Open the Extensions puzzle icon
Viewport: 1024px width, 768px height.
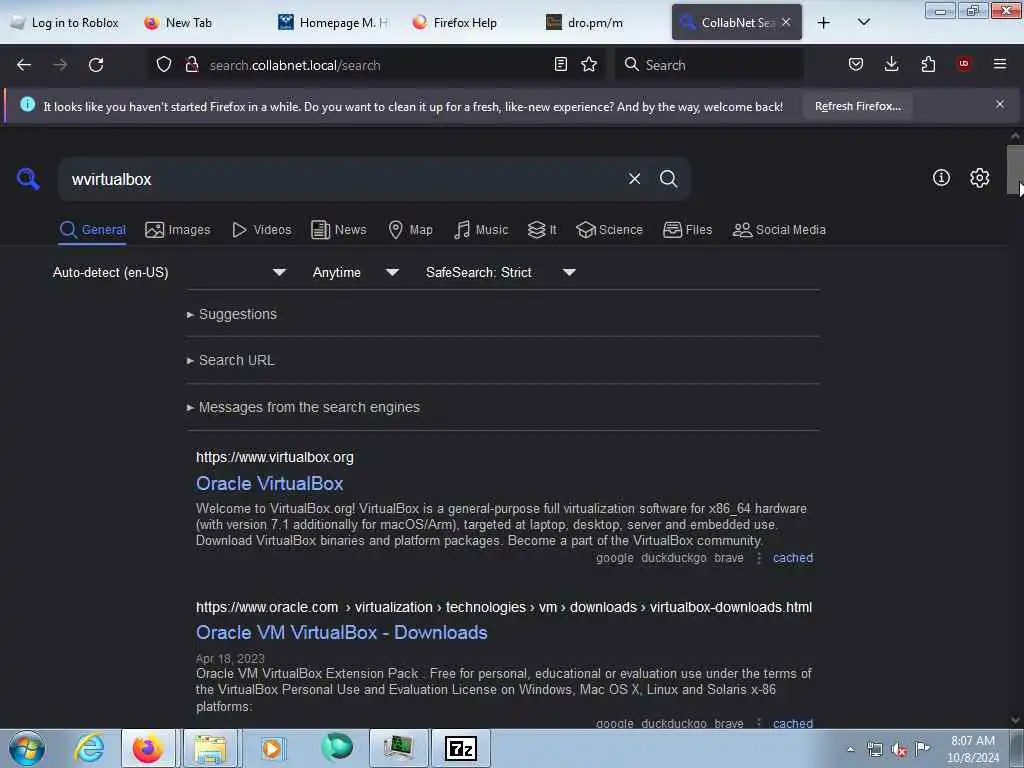[928, 64]
